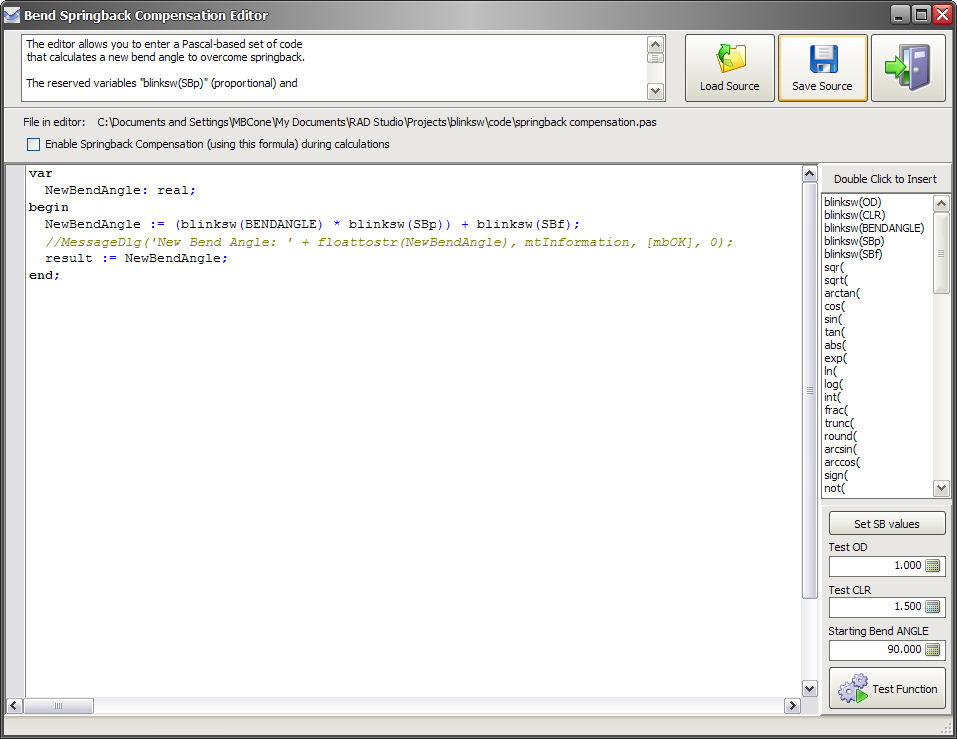Enable Springback Compensation checkbox
This screenshot has width=957, height=739.
(x=34, y=144)
